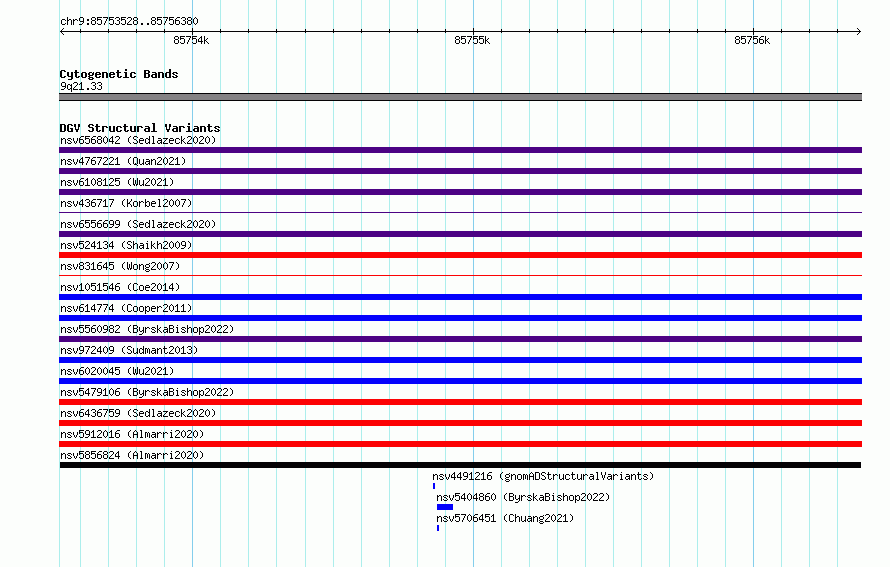
Task: Click the gray 9q21.33 cytogenetic band bar
Action: [x=460, y=97]
